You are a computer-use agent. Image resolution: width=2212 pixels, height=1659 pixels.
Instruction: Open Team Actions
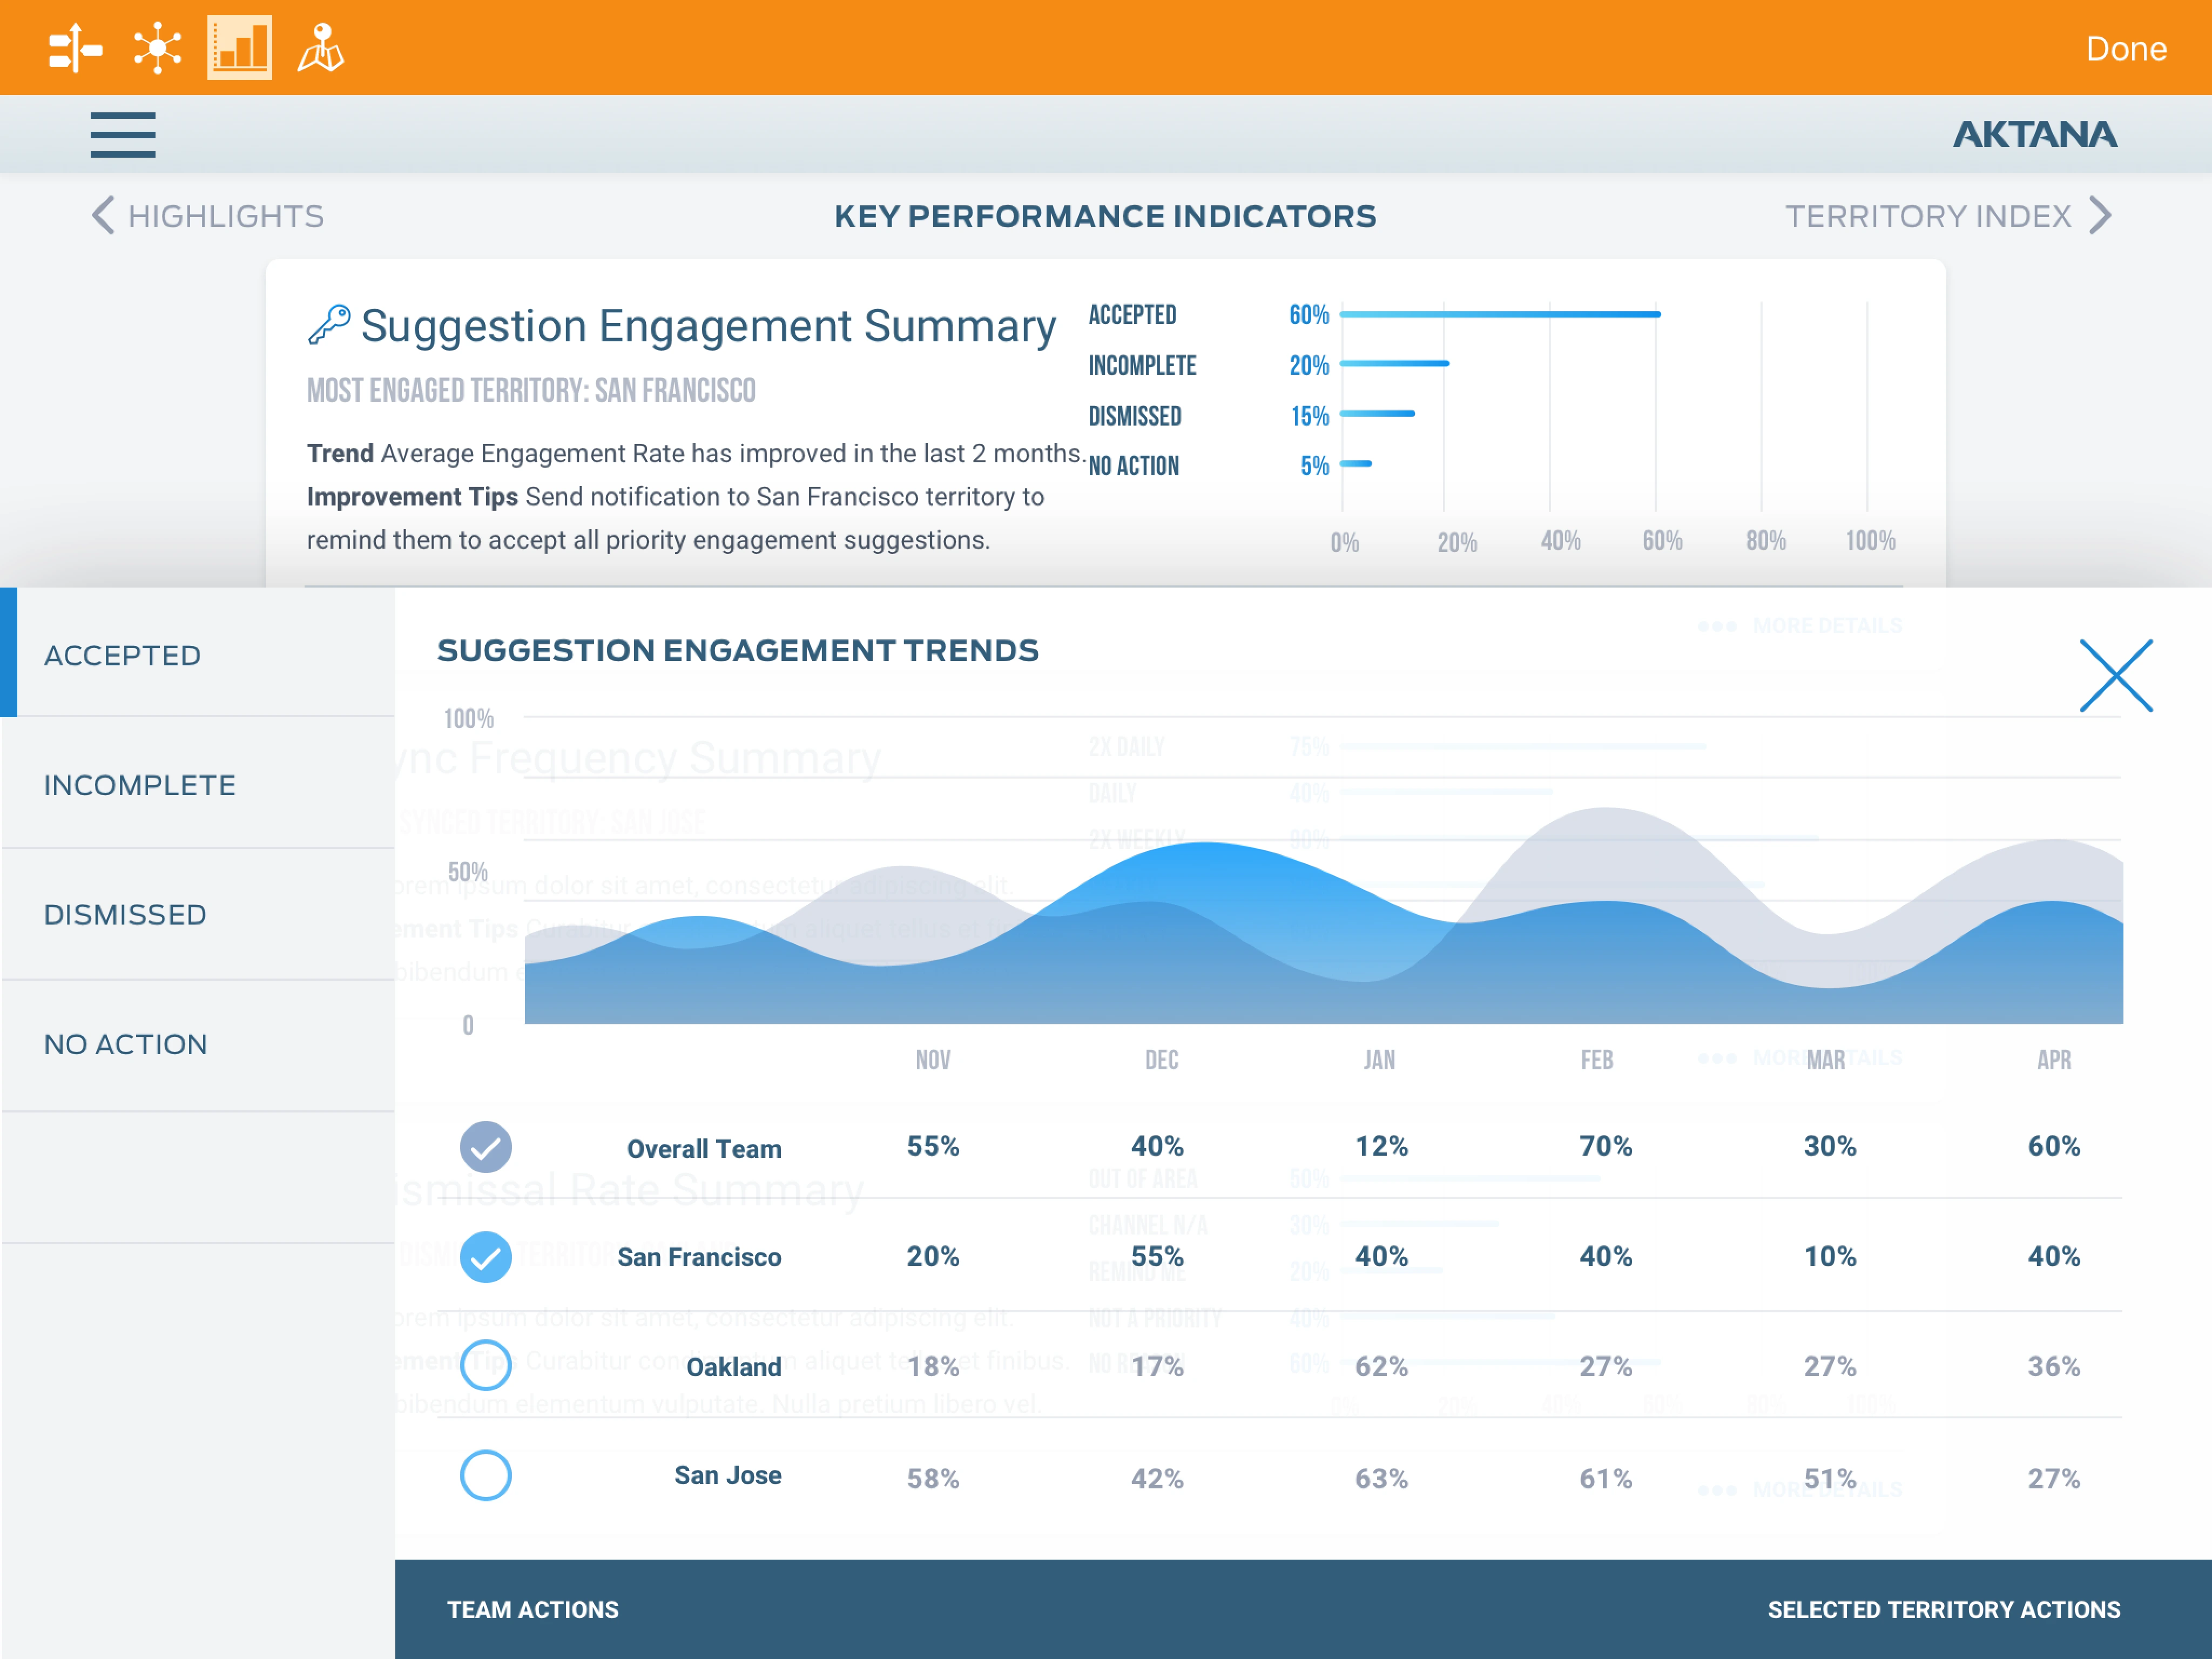pyautogui.click(x=532, y=1609)
